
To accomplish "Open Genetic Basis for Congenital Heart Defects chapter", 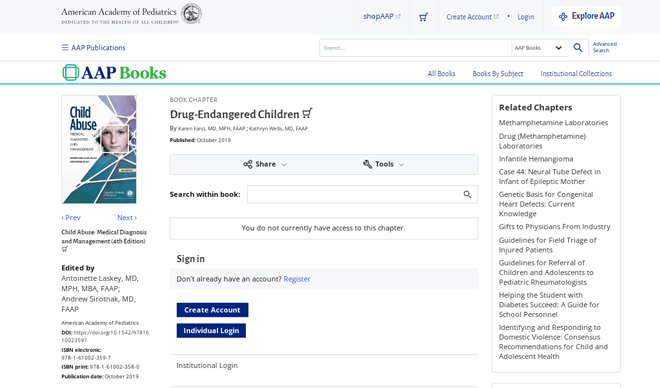I will tap(546, 204).
